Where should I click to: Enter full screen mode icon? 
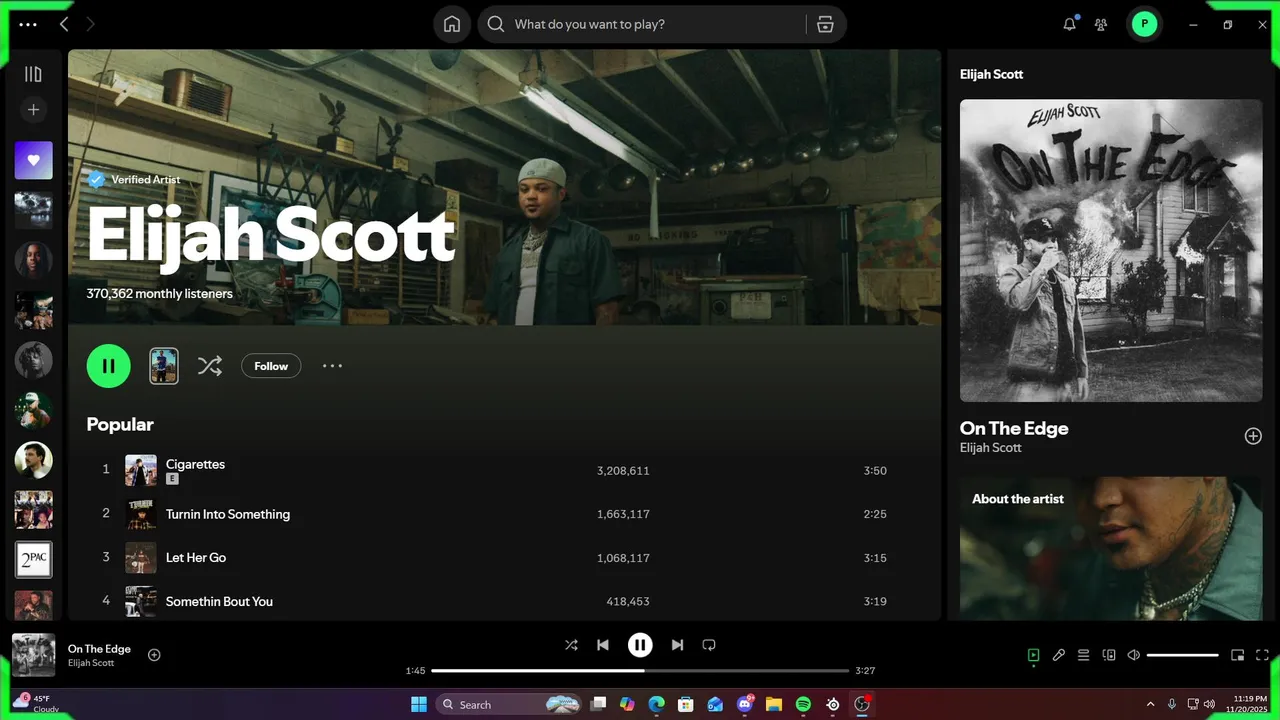click(1262, 655)
